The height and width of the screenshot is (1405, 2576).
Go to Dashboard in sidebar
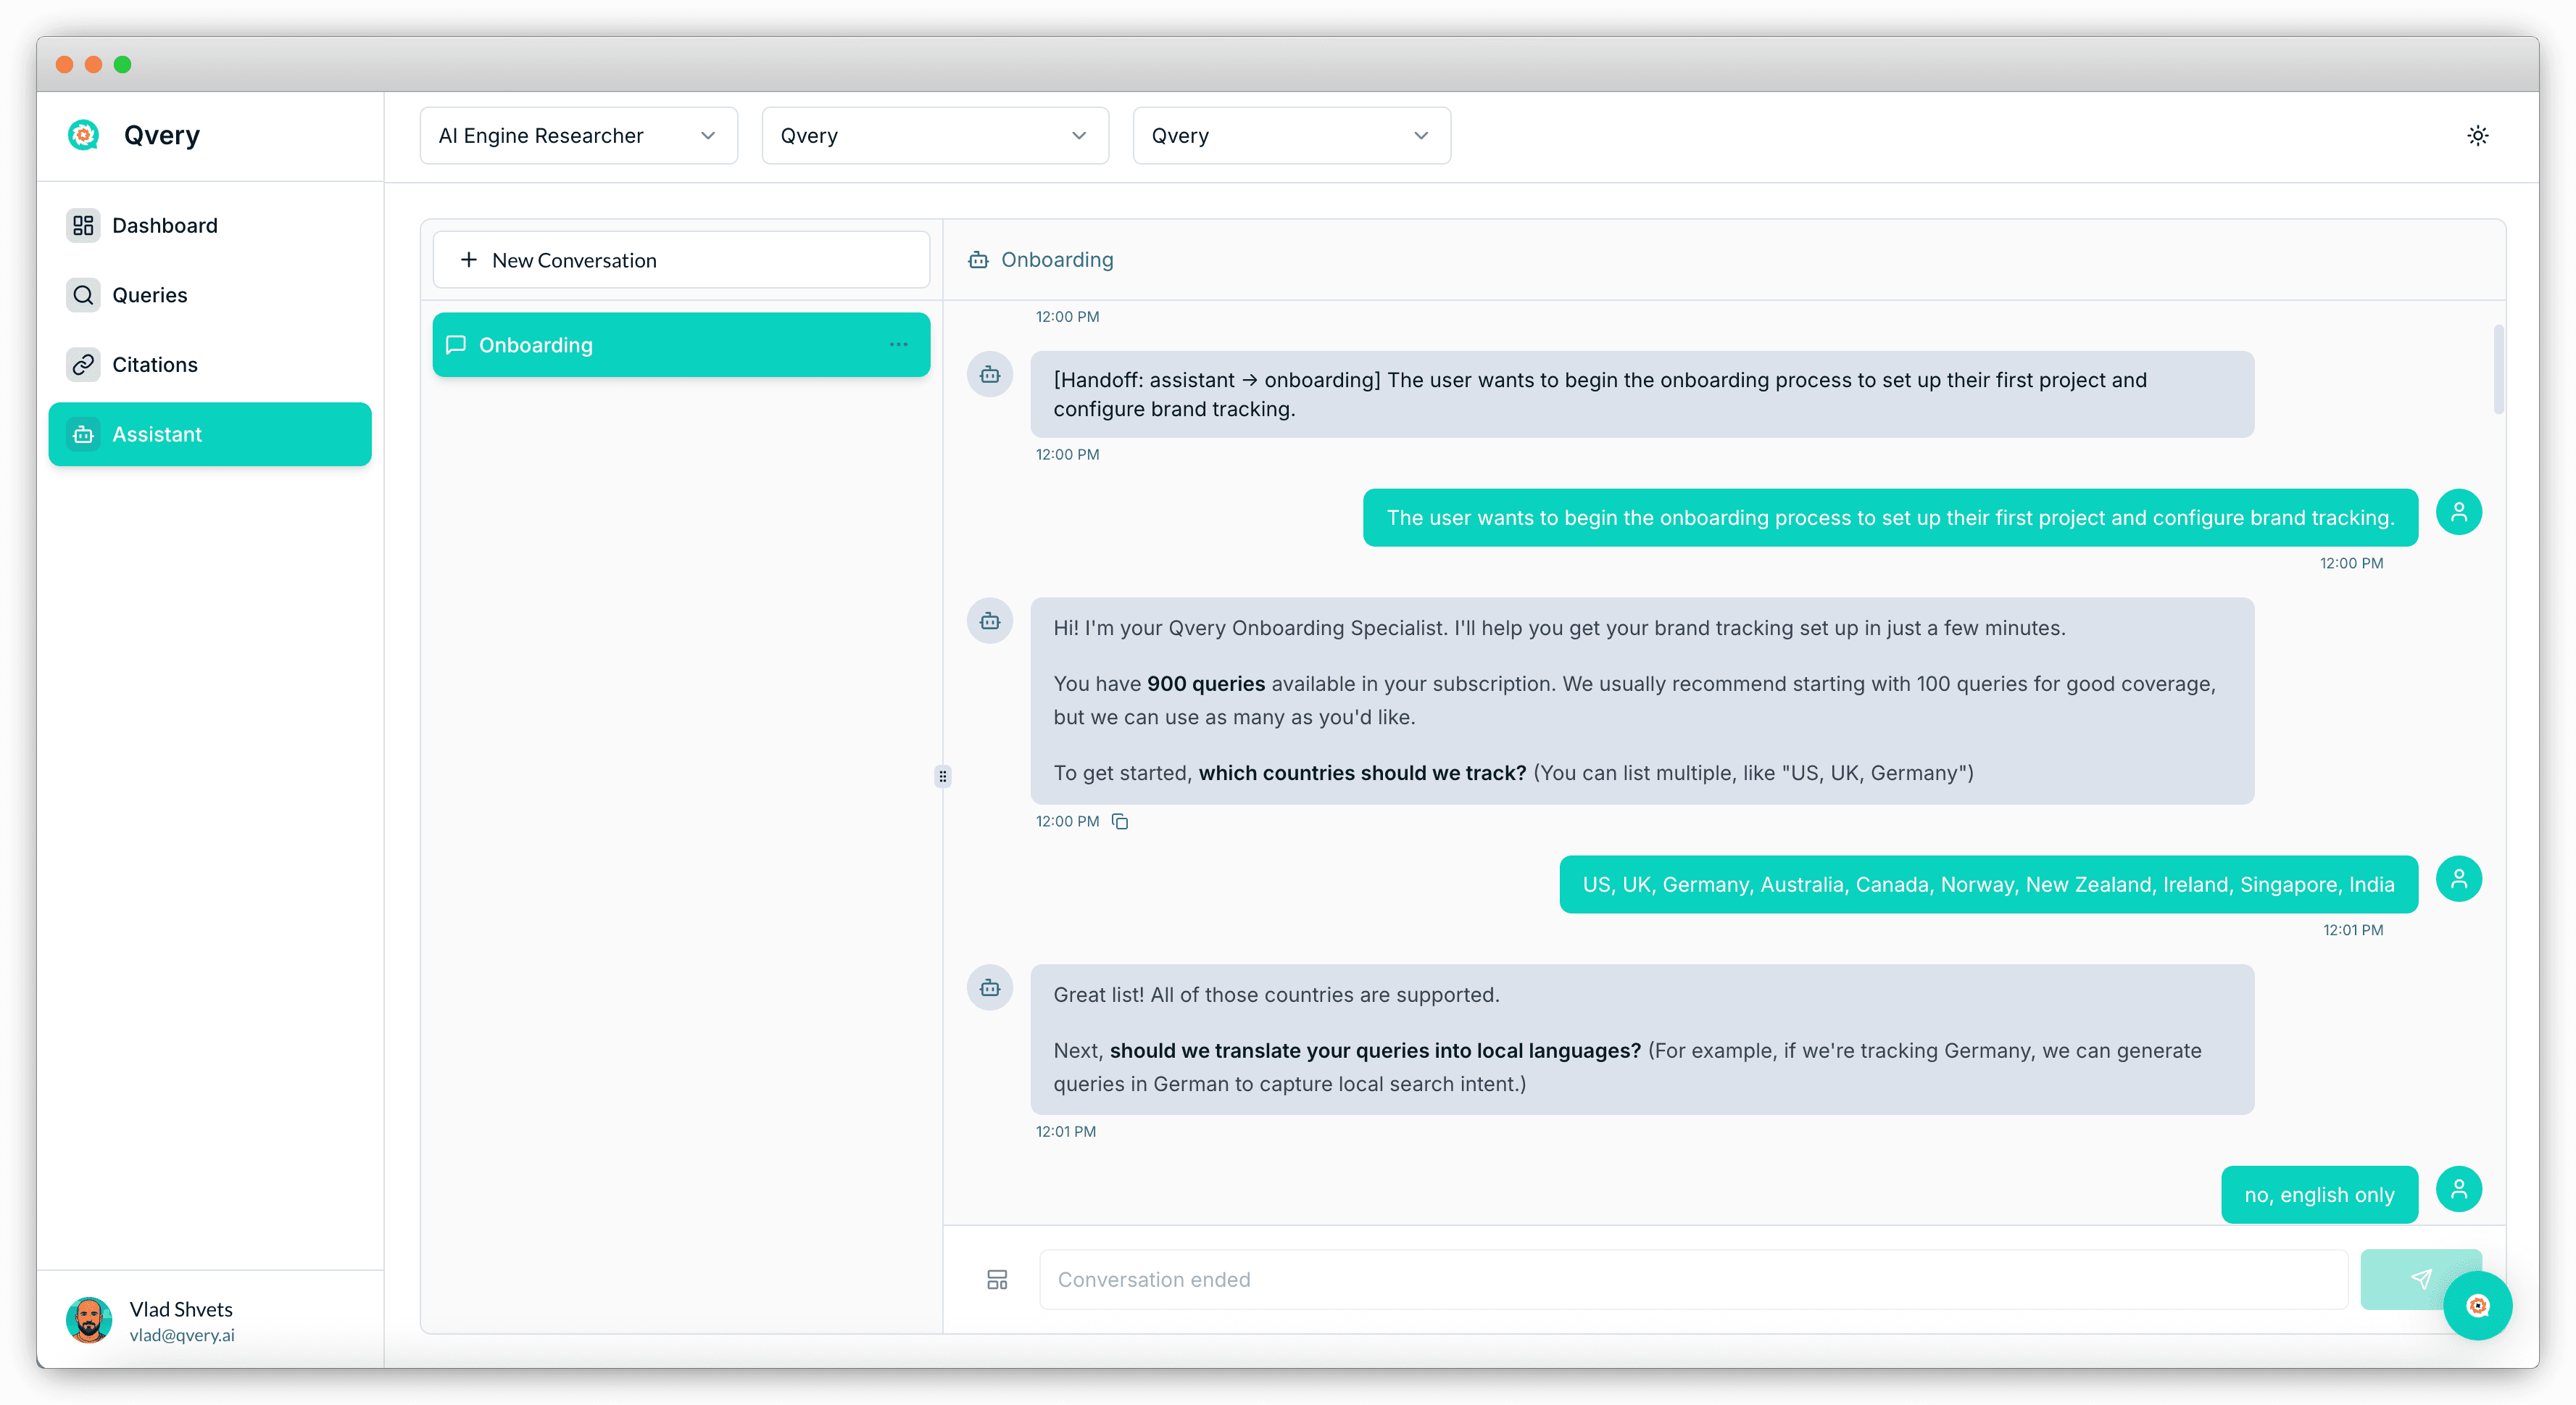coord(164,226)
